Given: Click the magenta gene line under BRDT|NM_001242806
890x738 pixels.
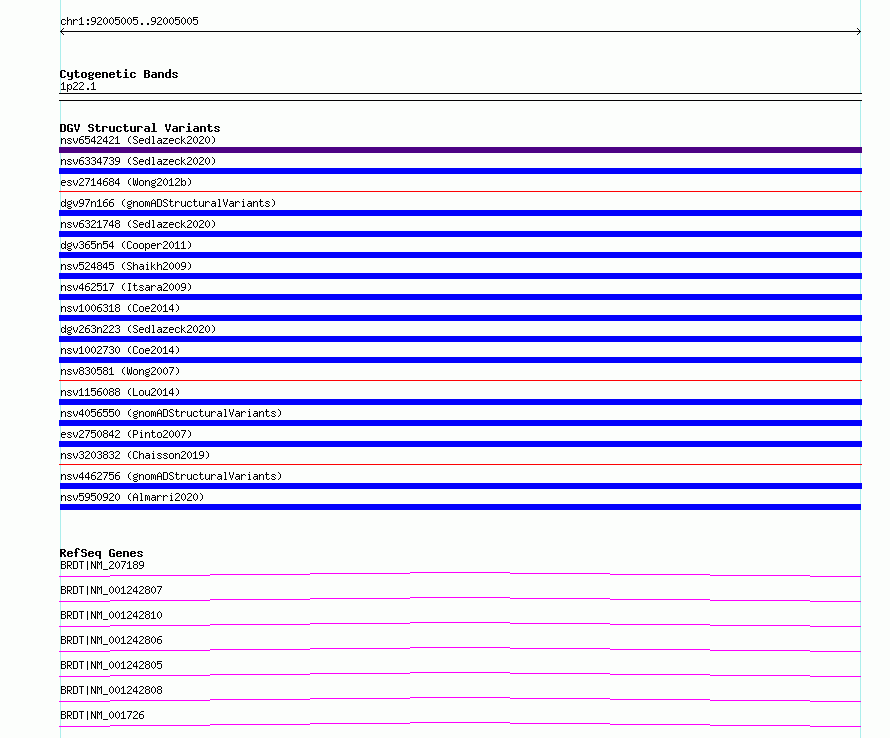Looking at the screenshot, I should tap(460, 649).
